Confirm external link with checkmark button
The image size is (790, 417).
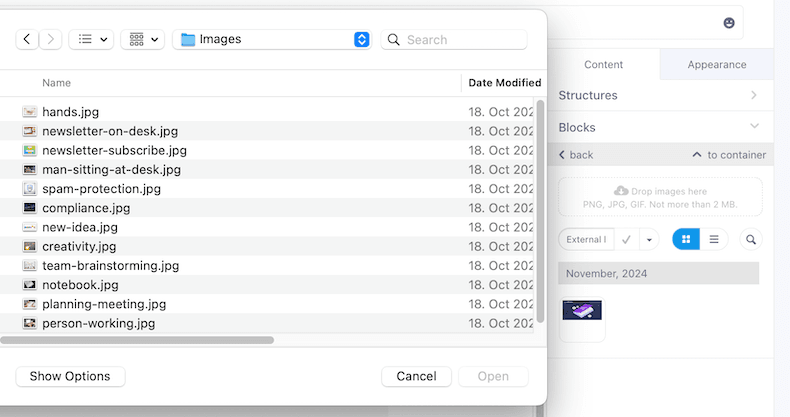click(x=627, y=239)
